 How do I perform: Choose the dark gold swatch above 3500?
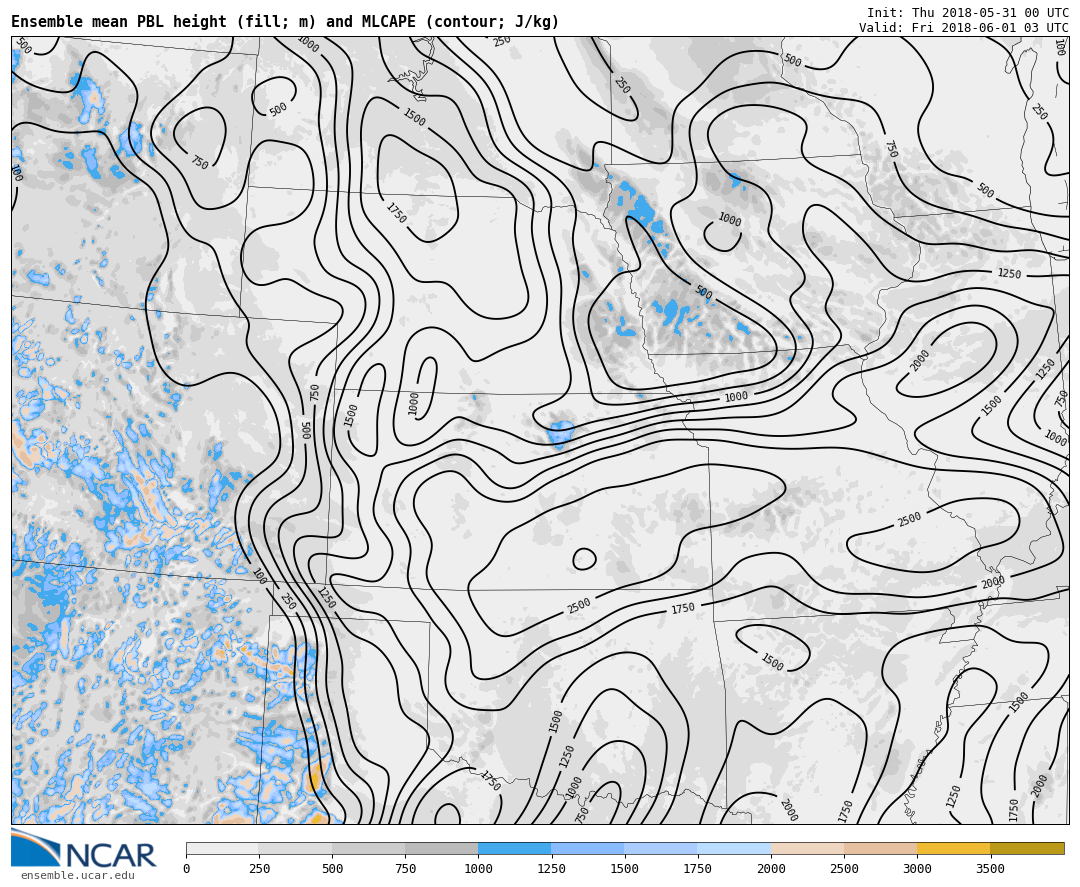tap(1027, 848)
